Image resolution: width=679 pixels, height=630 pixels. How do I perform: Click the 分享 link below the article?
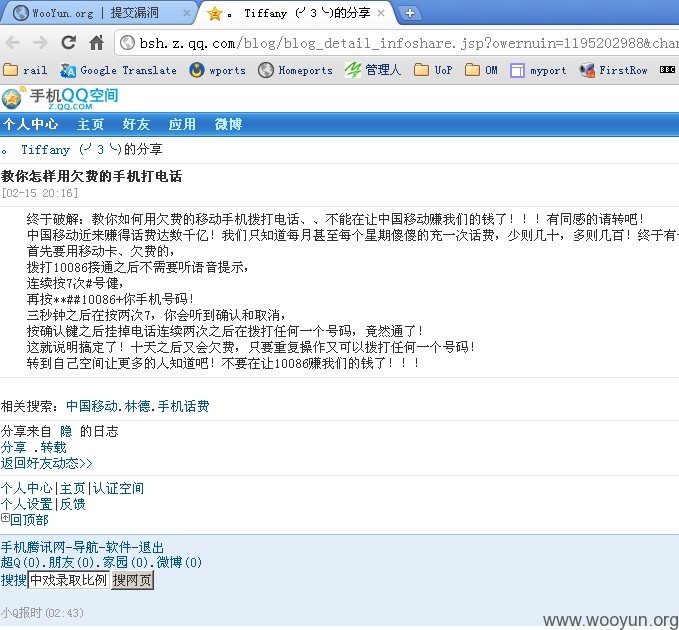[13, 447]
